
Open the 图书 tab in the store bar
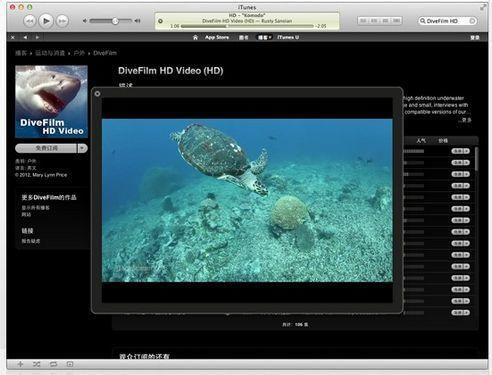[243, 37]
